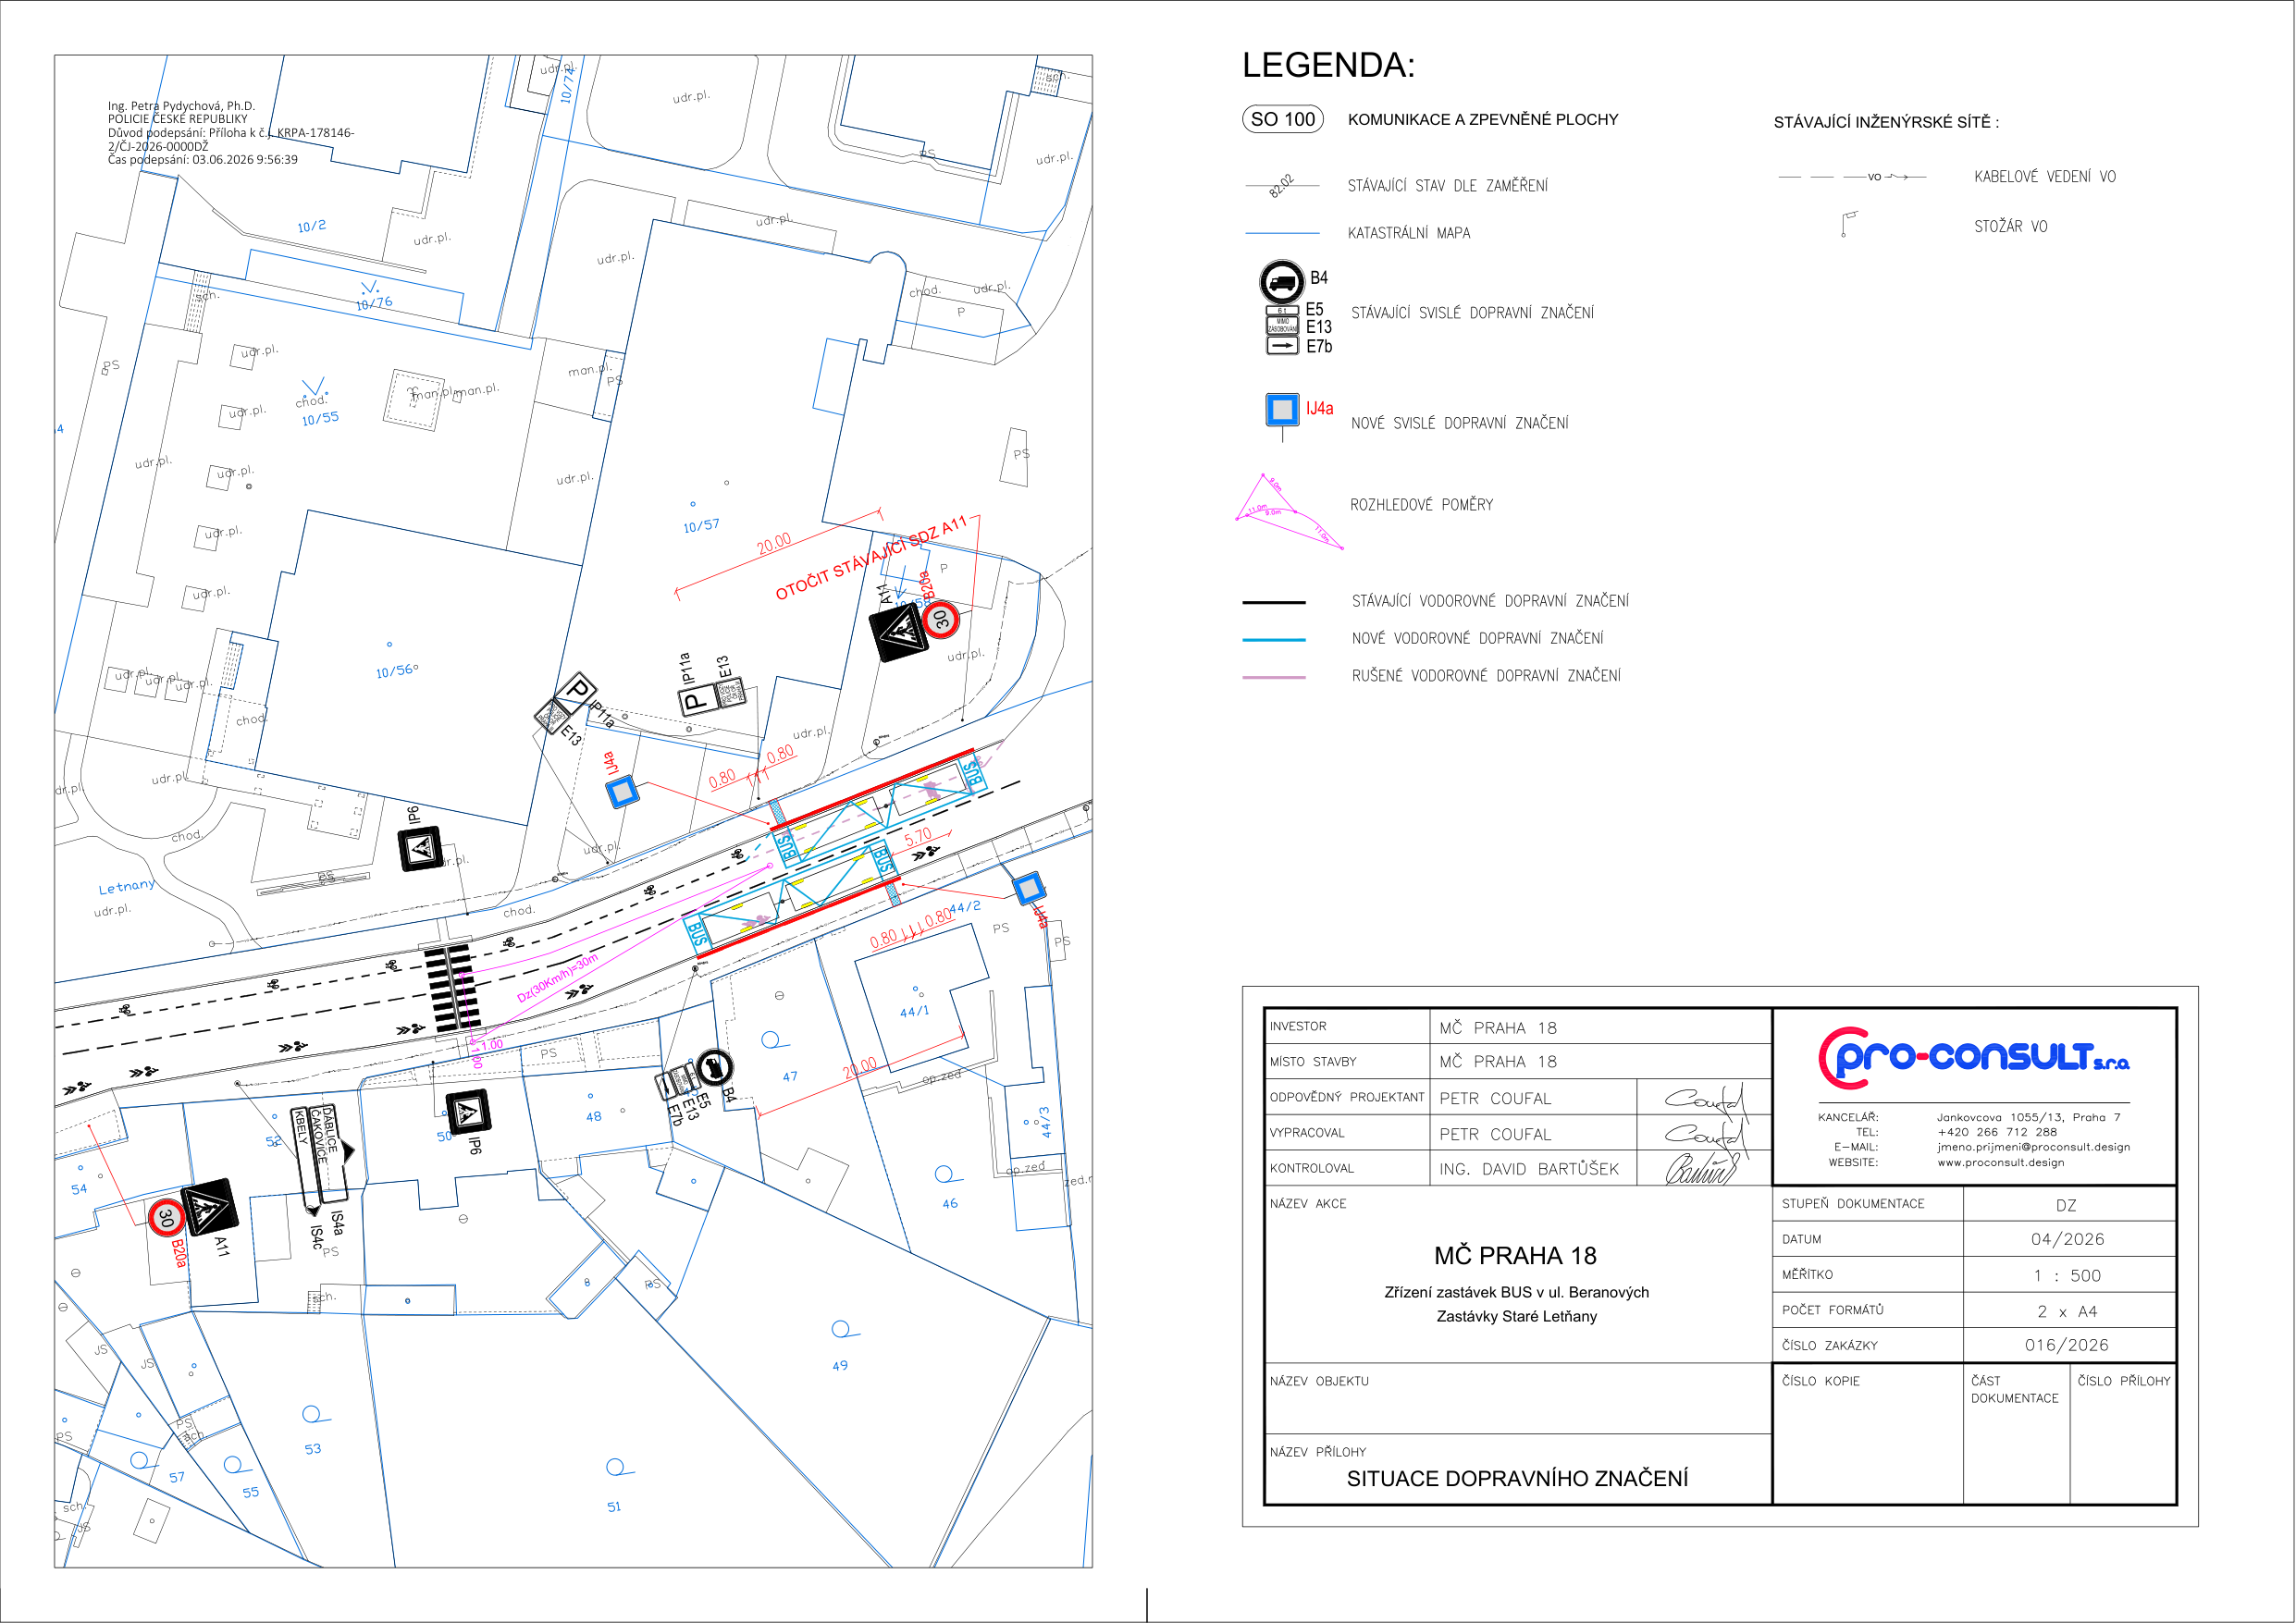The height and width of the screenshot is (1623, 2296).
Task: Select the IS4a direction sign Ďáblice Čakovice
Action: click(x=333, y=1153)
